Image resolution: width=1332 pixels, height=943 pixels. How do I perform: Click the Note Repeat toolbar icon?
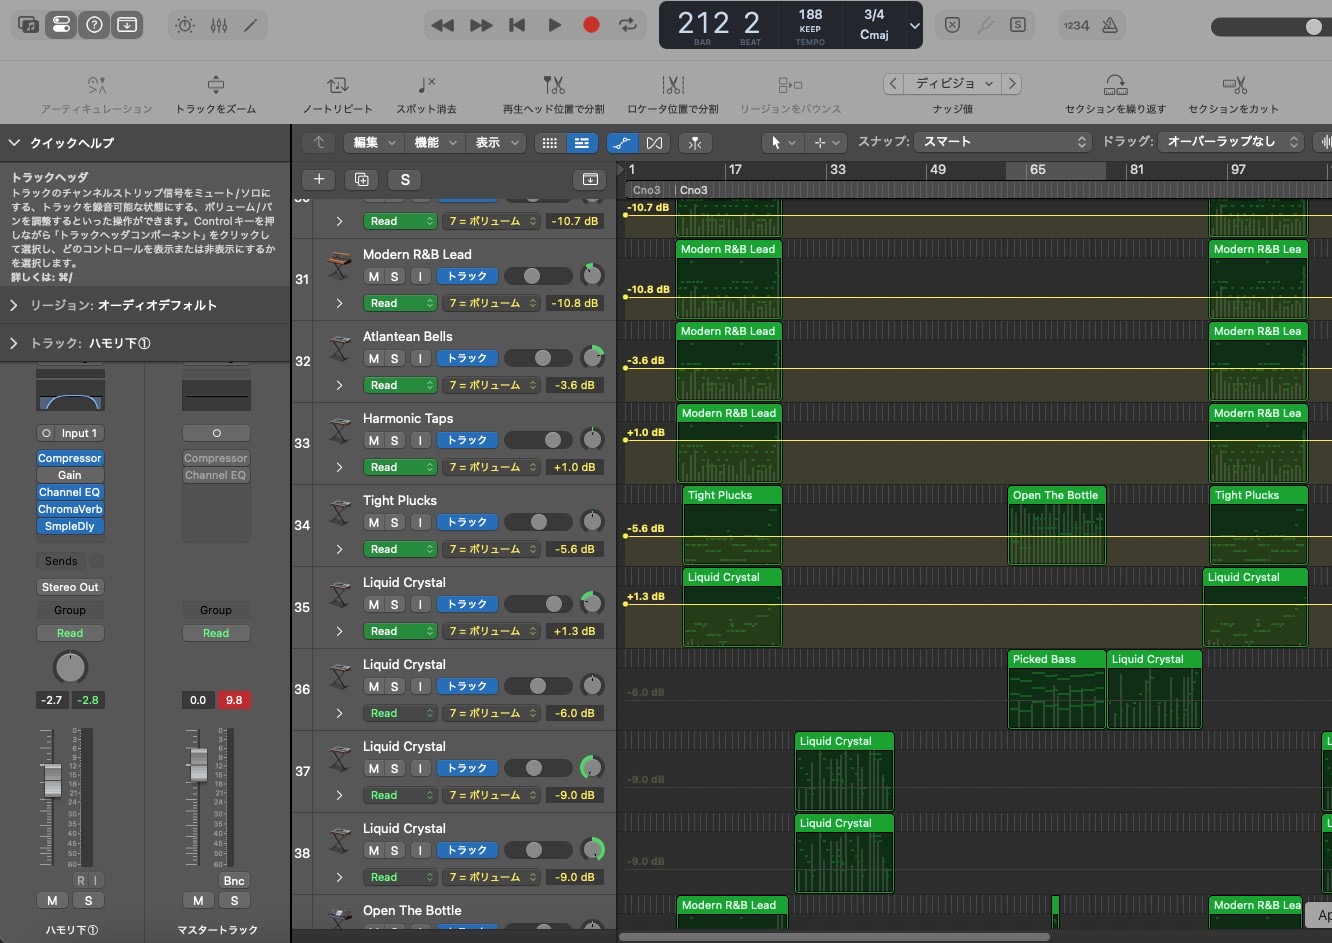(337, 86)
